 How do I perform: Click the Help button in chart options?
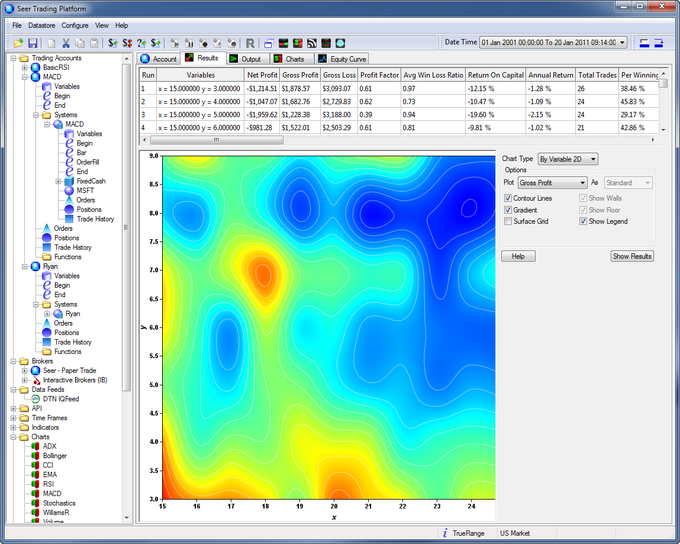[518, 256]
